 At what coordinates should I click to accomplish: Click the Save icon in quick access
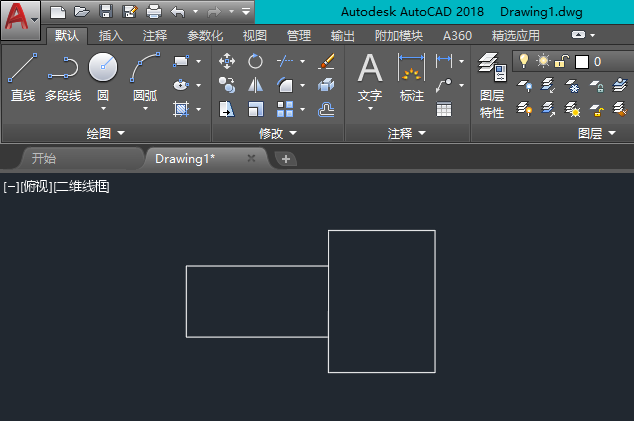coord(106,12)
